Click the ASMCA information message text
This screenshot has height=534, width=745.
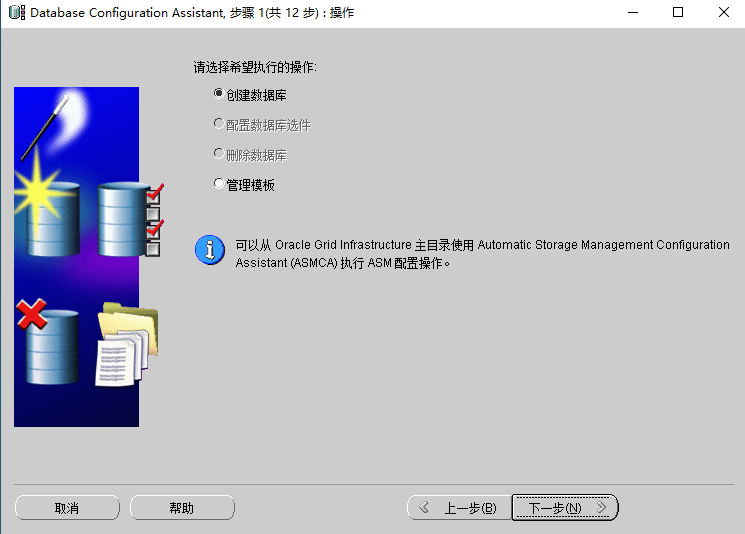coord(482,254)
